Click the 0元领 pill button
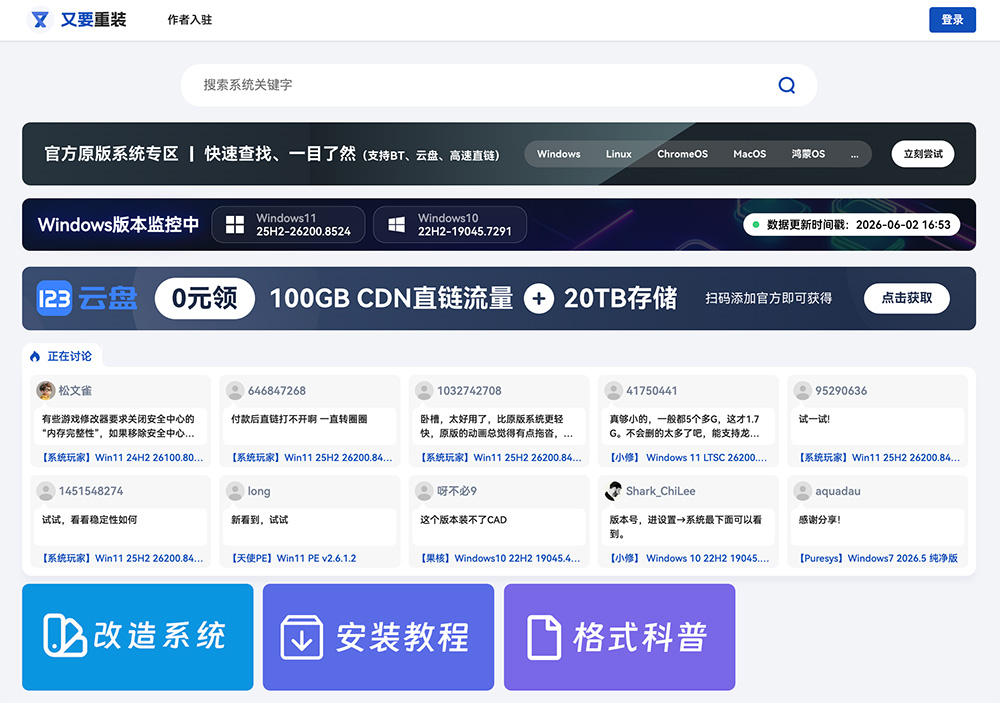Screen dimensions: 1000x703 [x=205, y=298]
